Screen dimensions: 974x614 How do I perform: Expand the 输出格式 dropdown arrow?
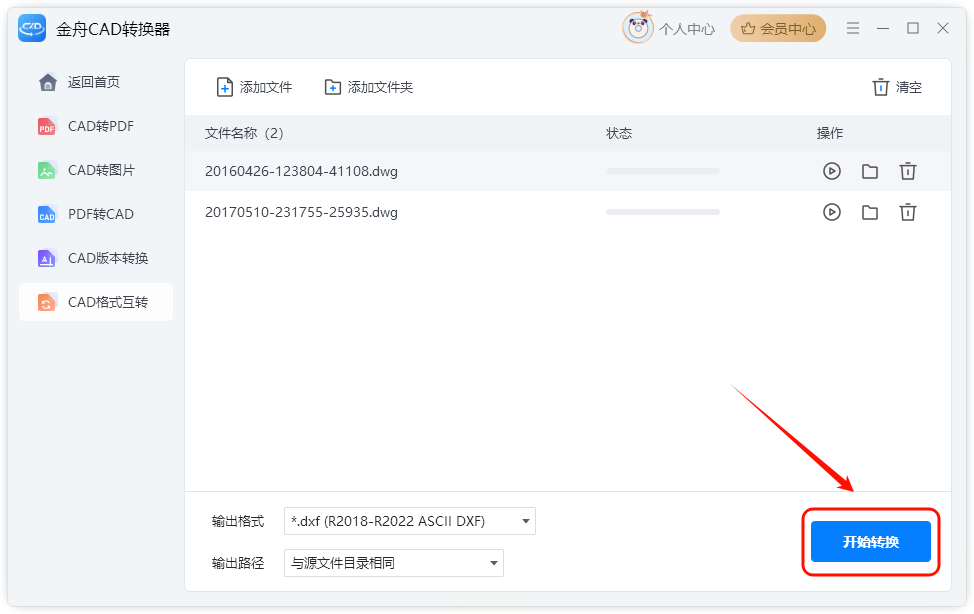coord(526,521)
